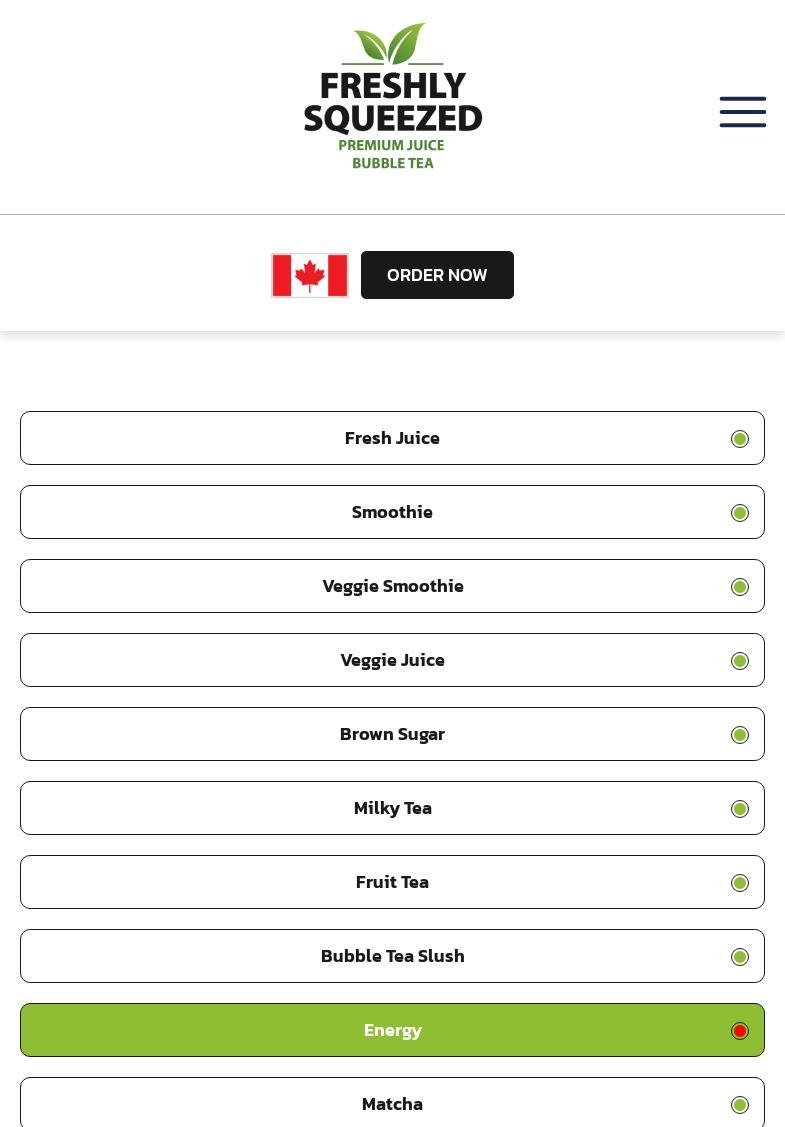Click the radio indicator on Fresh Juice
The height and width of the screenshot is (1127, 785).
(x=739, y=438)
